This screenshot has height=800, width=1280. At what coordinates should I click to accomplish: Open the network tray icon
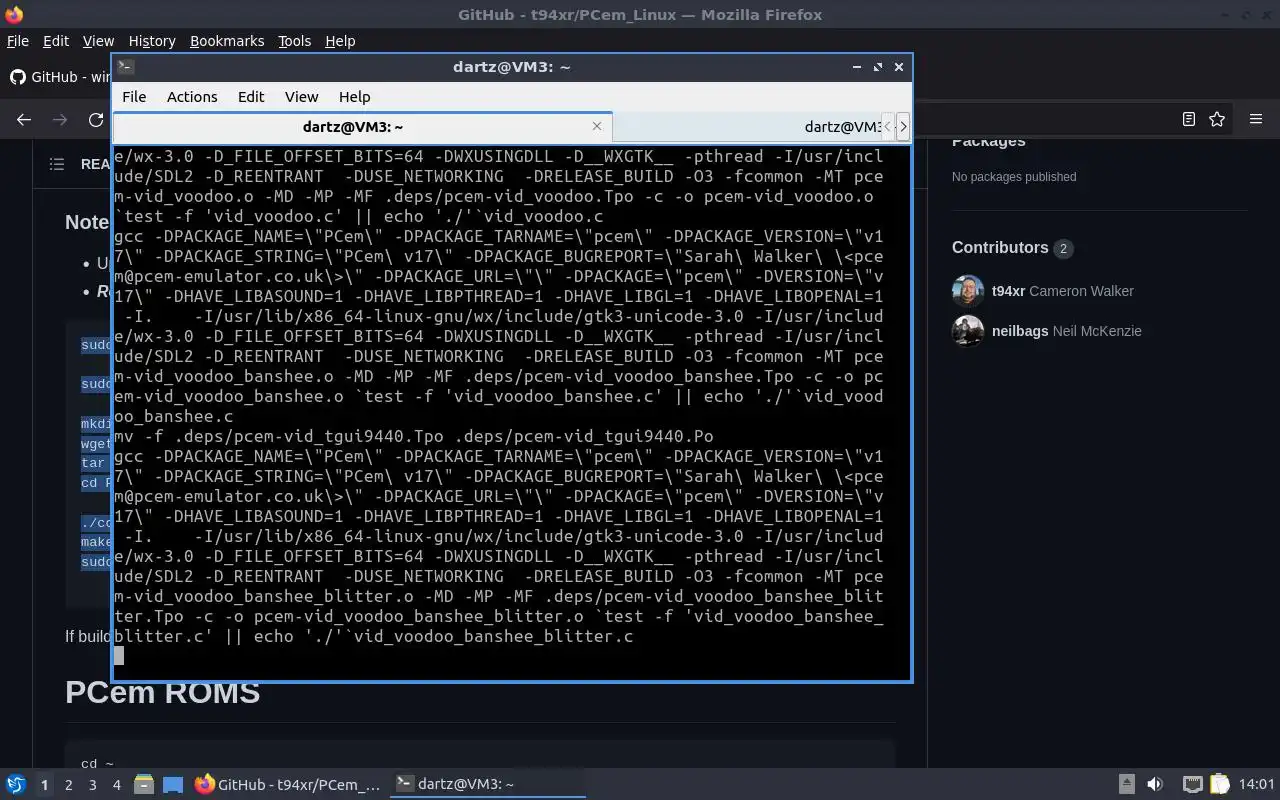click(x=1192, y=785)
